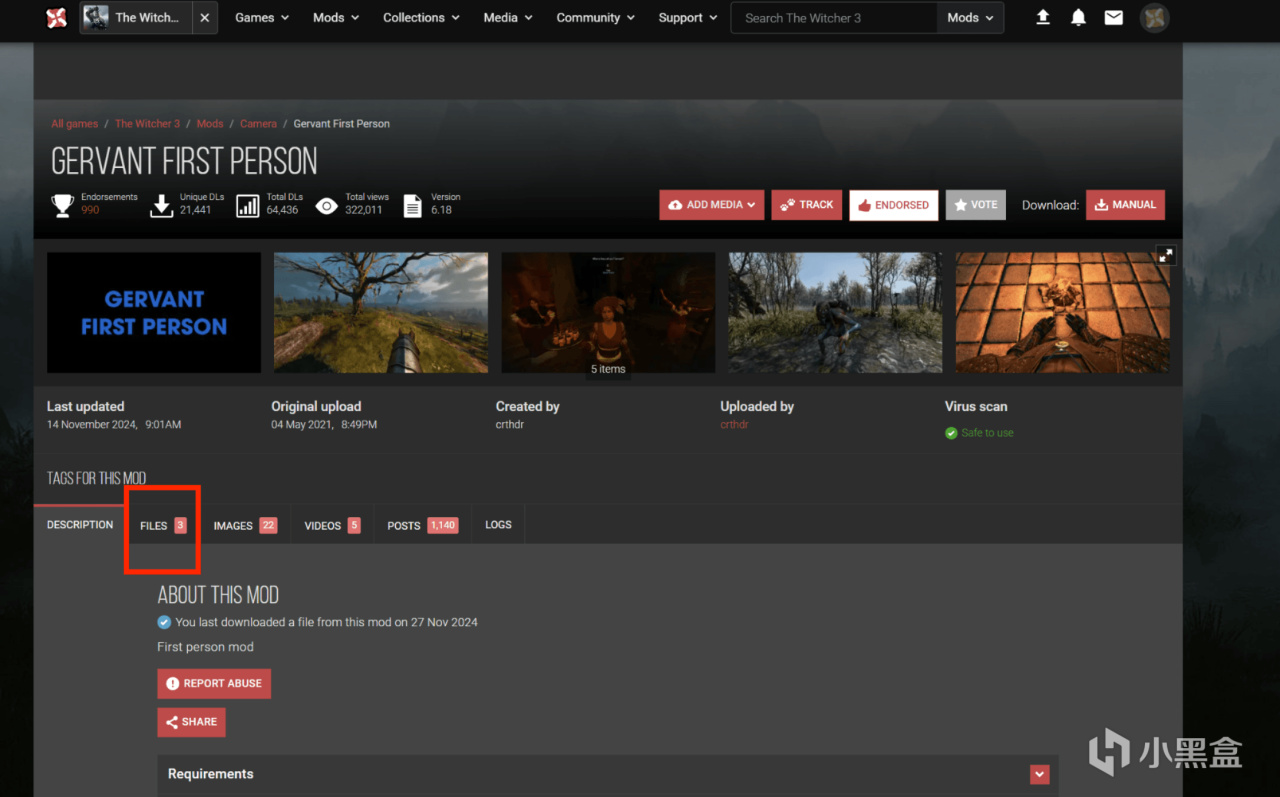The width and height of the screenshot is (1280, 797).
Task: Open the swamp forest screenshot thumbnail
Action: pyautogui.click(x=835, y=312)
